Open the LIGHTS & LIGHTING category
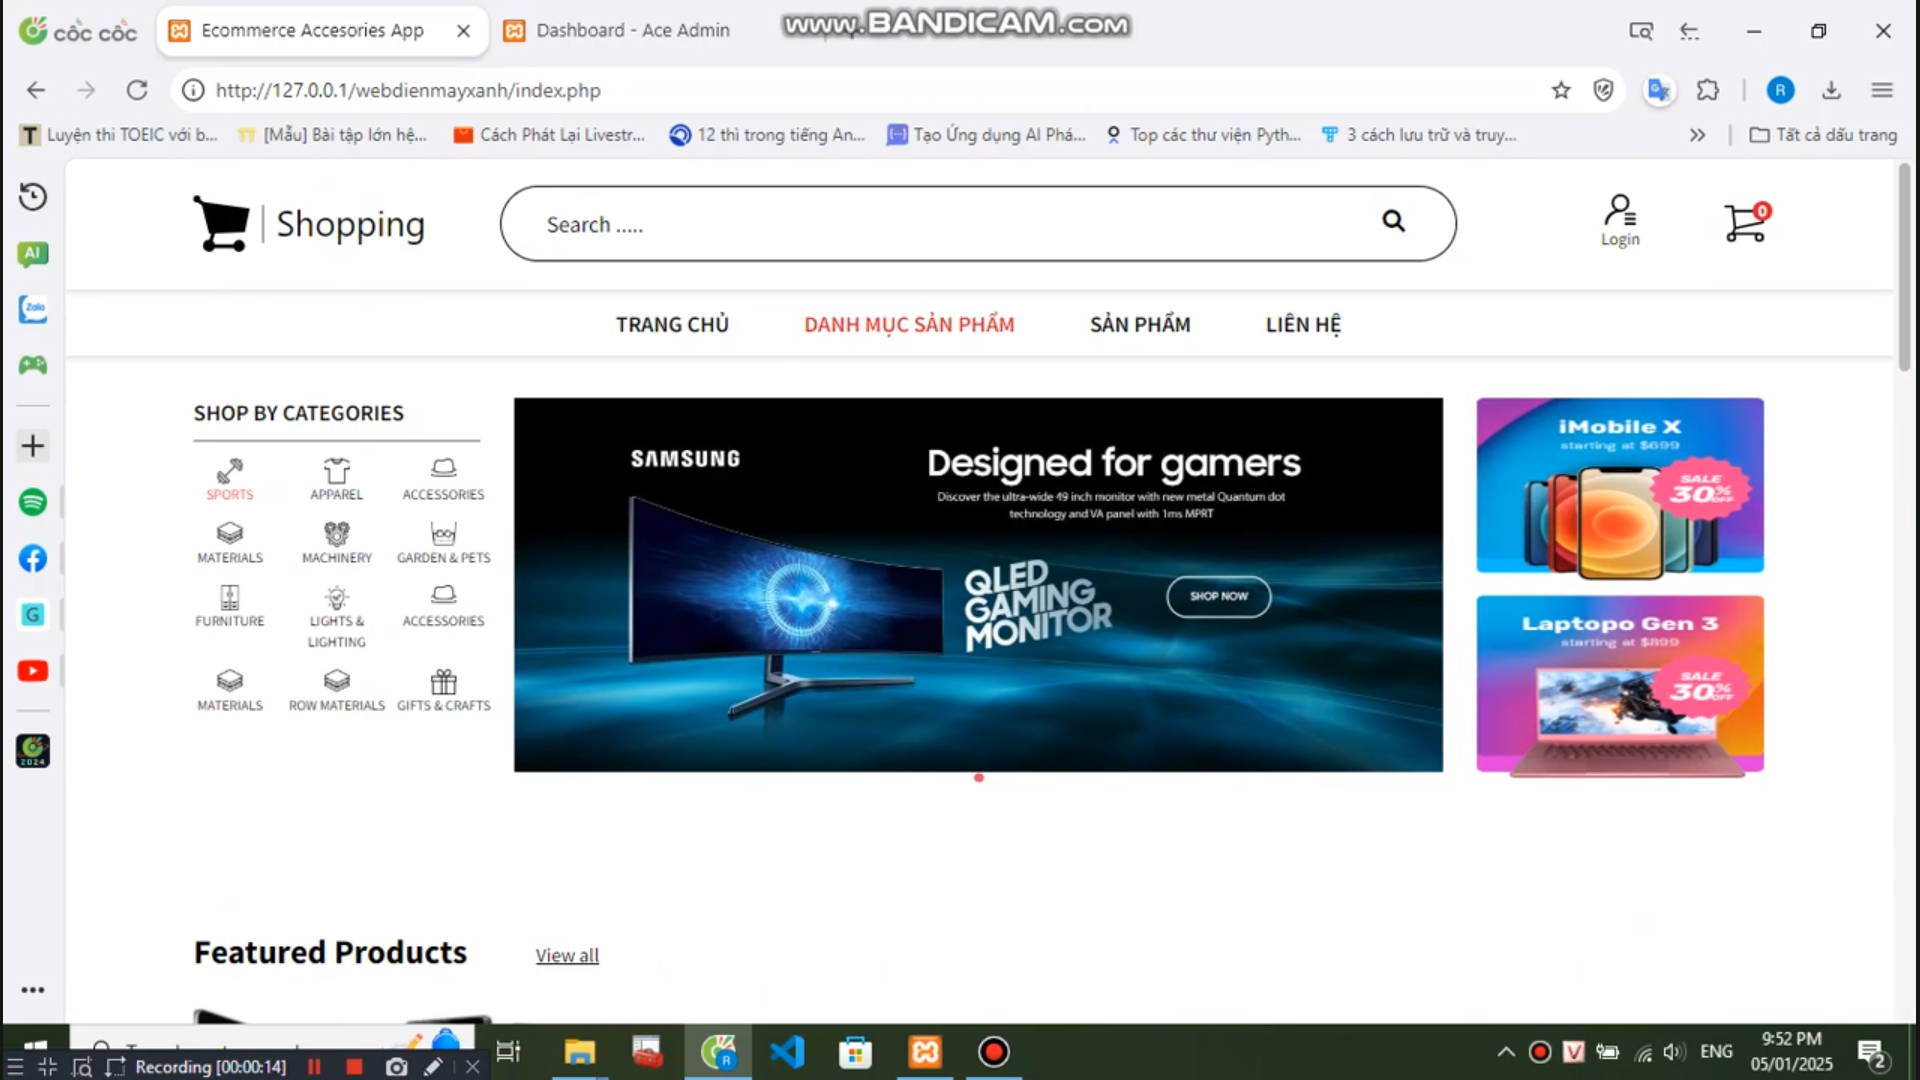 point(337,617)
